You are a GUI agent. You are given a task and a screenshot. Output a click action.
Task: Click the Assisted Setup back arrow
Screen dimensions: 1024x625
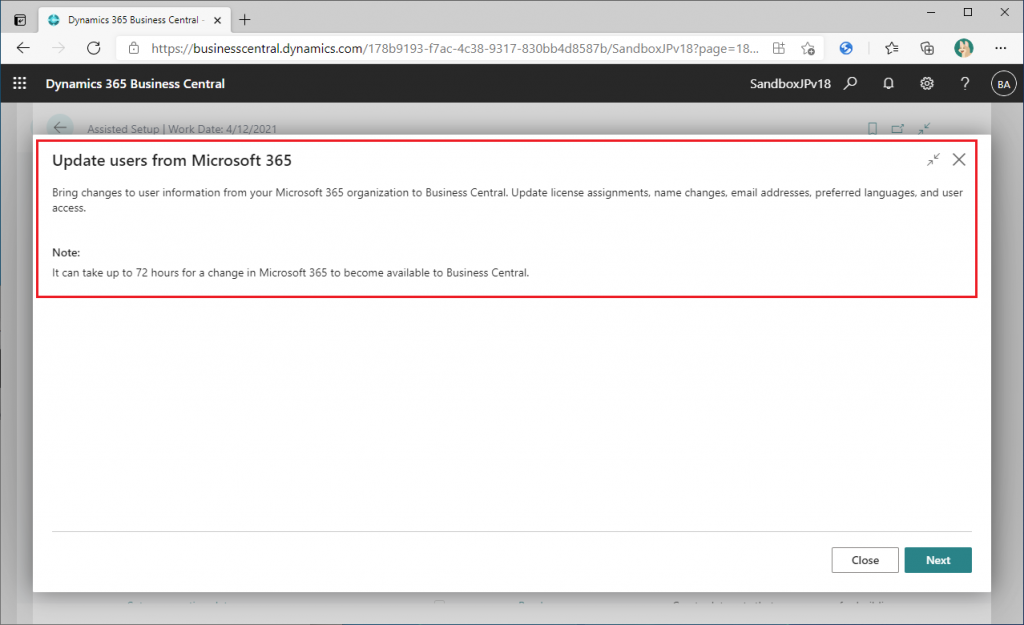[x=60, y=127]
